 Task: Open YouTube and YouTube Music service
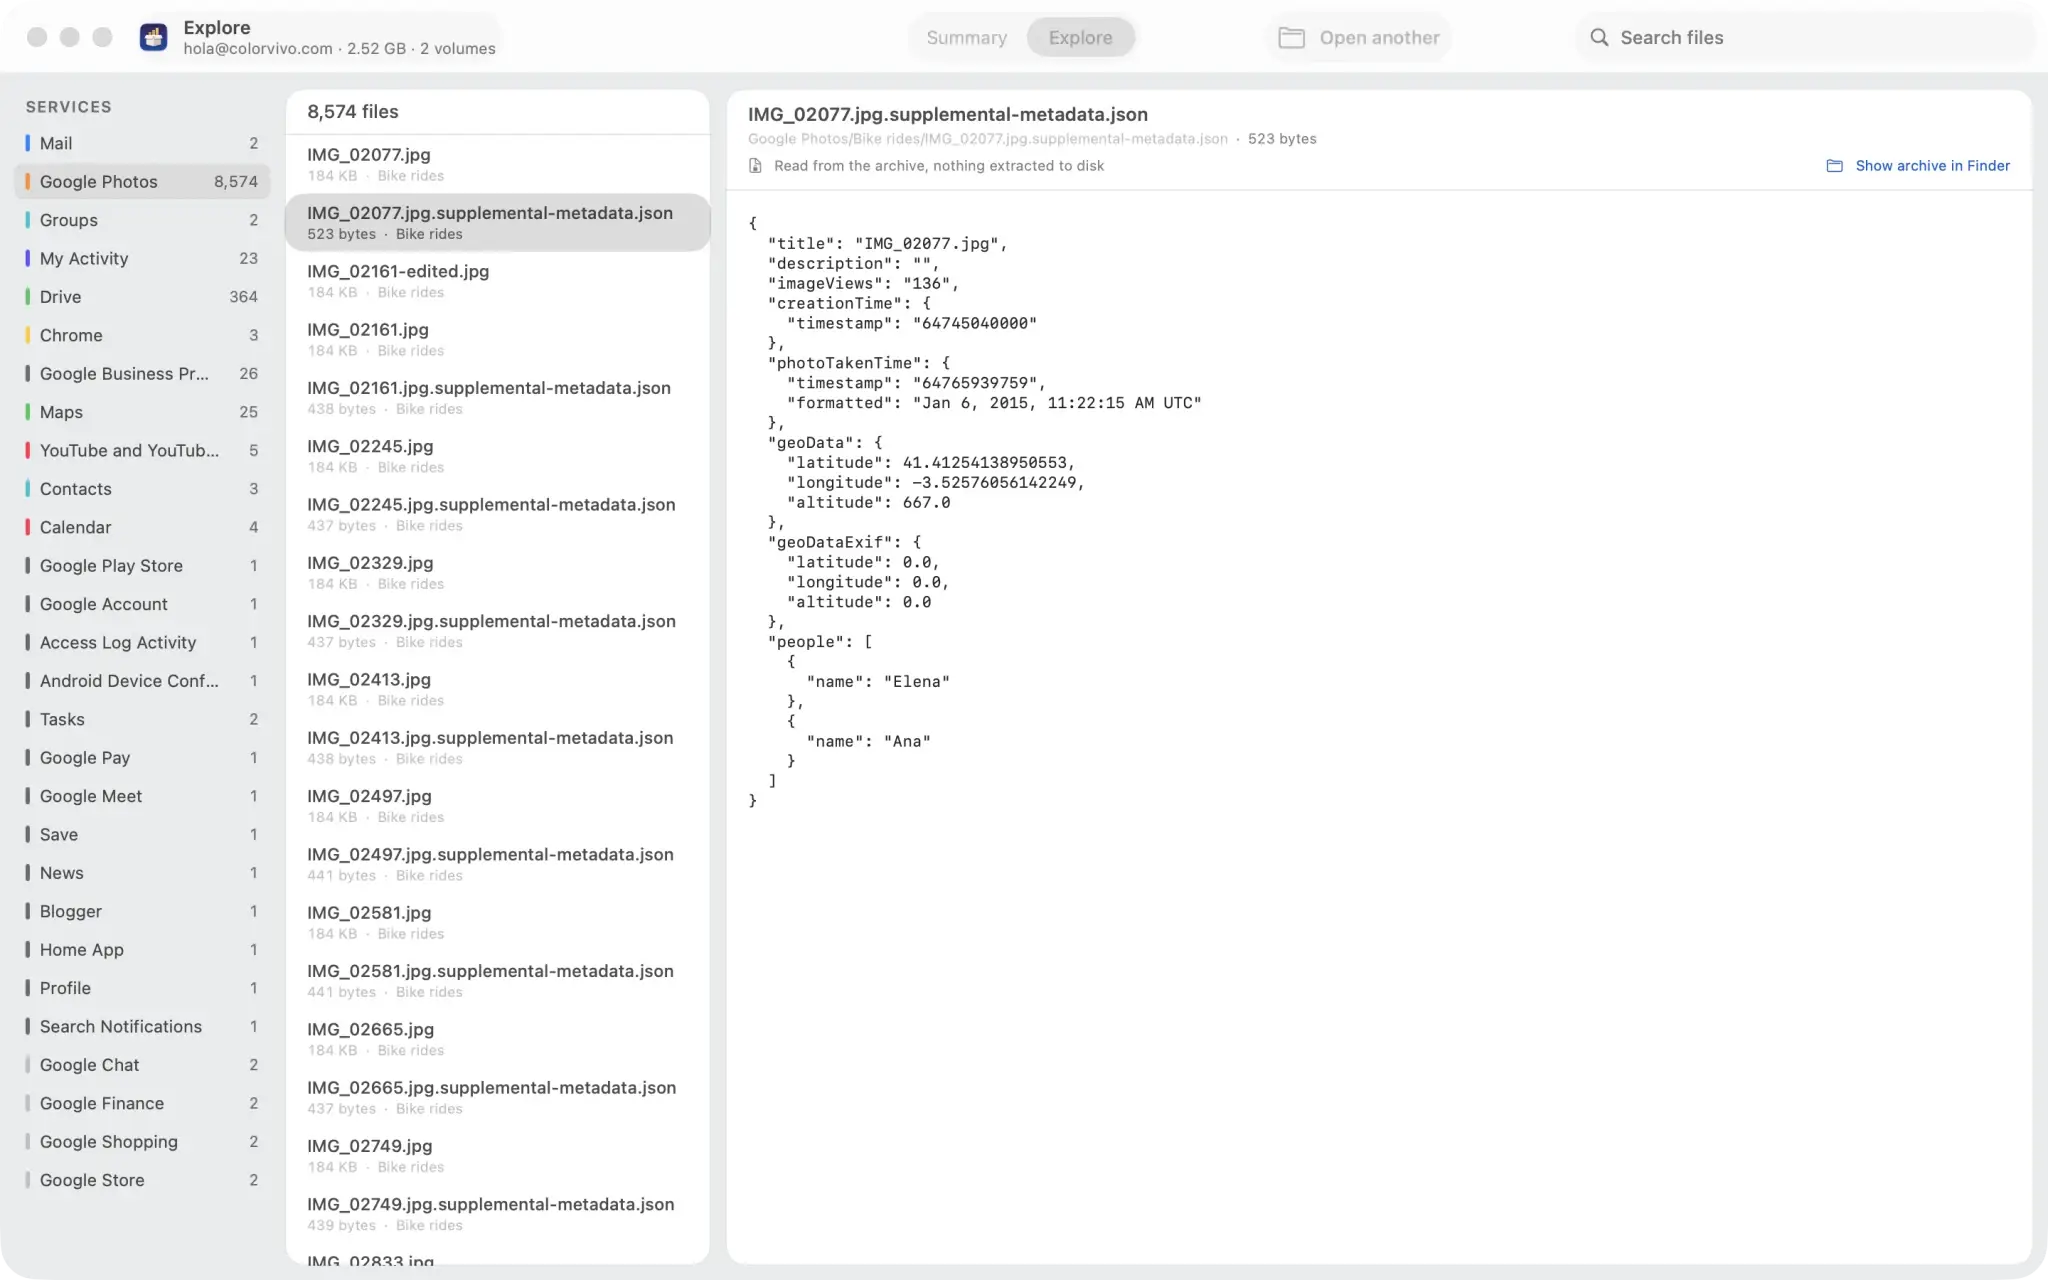(x=142, y=450)
